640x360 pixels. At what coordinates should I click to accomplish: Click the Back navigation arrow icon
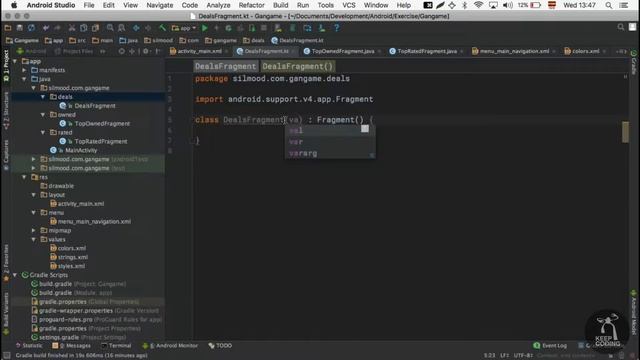[136, 28]
